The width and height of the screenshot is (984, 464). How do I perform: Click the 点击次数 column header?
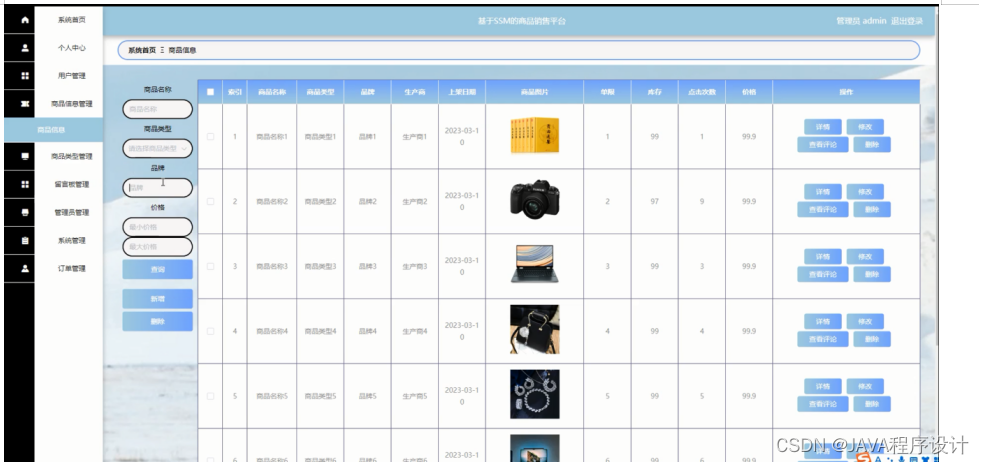(x=702, y=92)
